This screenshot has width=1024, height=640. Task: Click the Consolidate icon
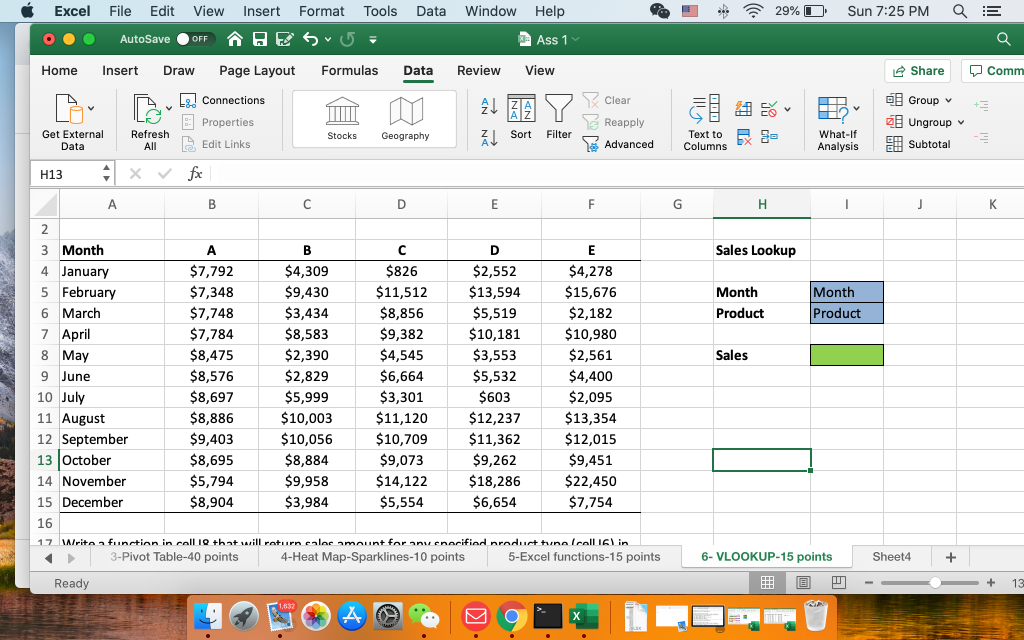[769, 136]
